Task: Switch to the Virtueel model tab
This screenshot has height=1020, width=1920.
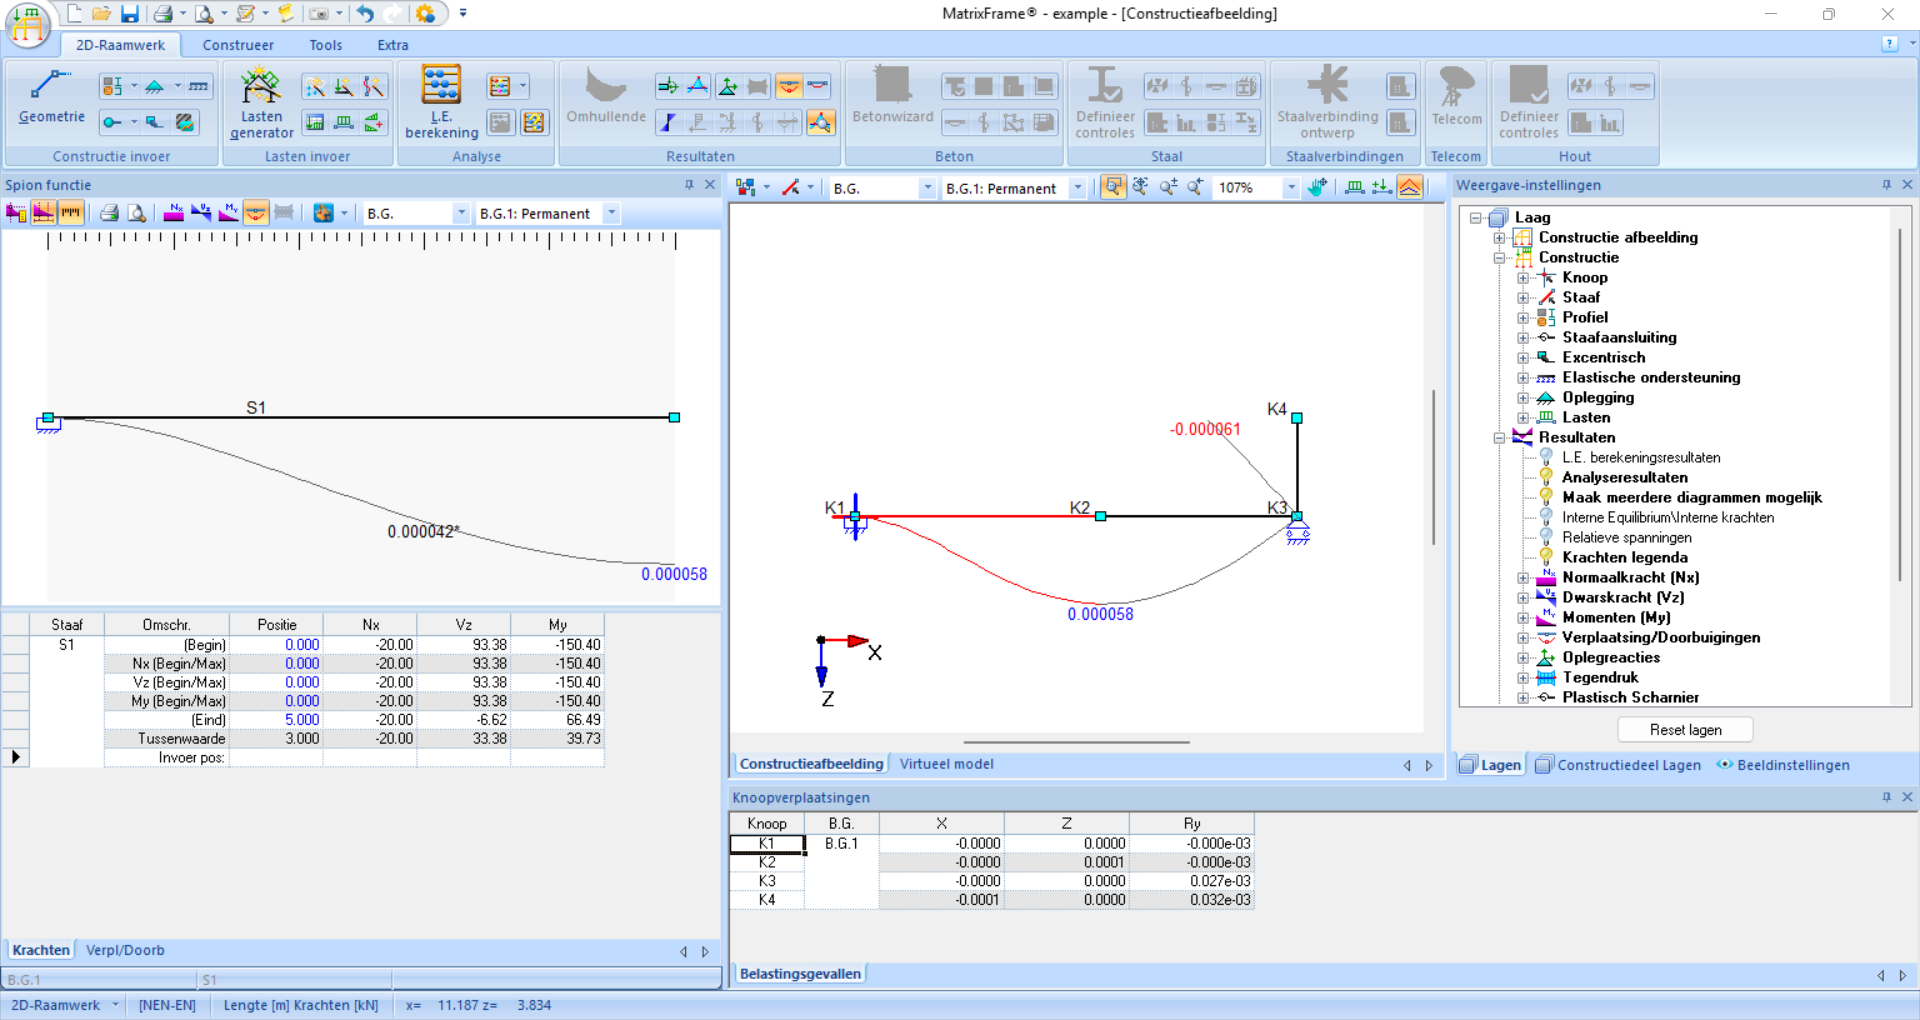Action: pyautogui.click(x=946, y=764)
